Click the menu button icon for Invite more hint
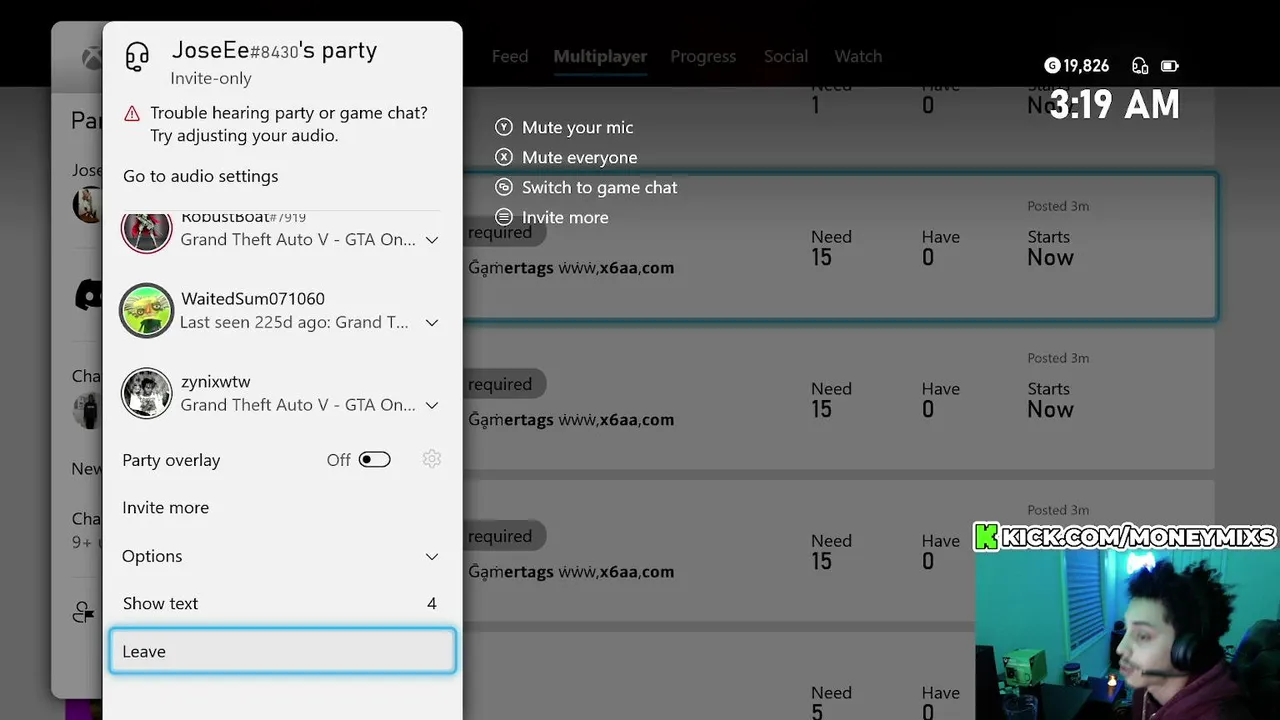This screenshot has width=1280, height=720. point(504,217)
